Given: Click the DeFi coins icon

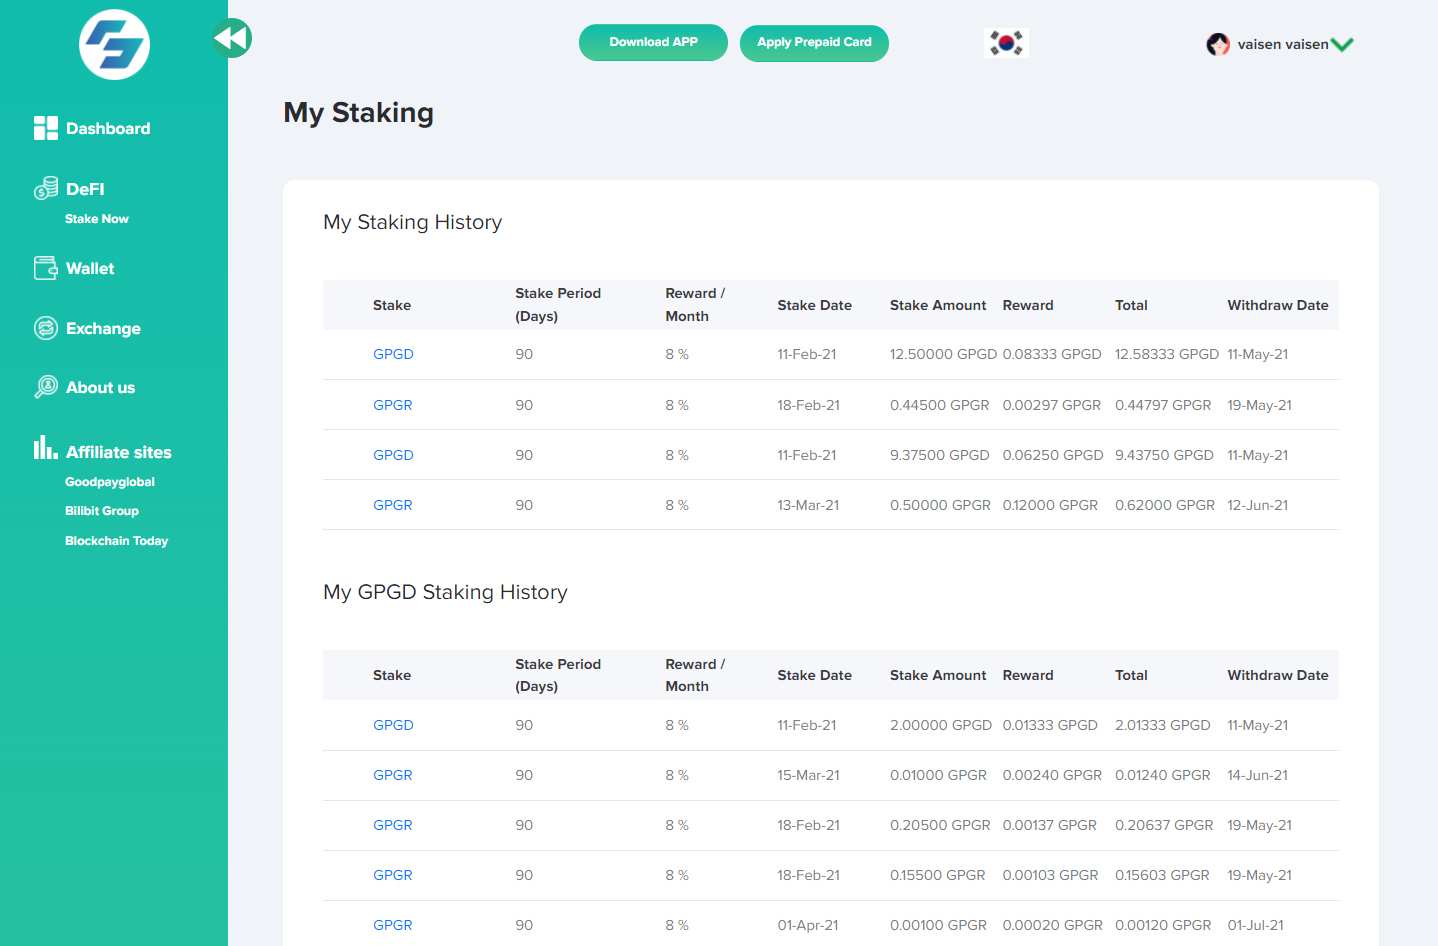Looking at the screenshot, I should pyautogui.click(x=45, y=188).
